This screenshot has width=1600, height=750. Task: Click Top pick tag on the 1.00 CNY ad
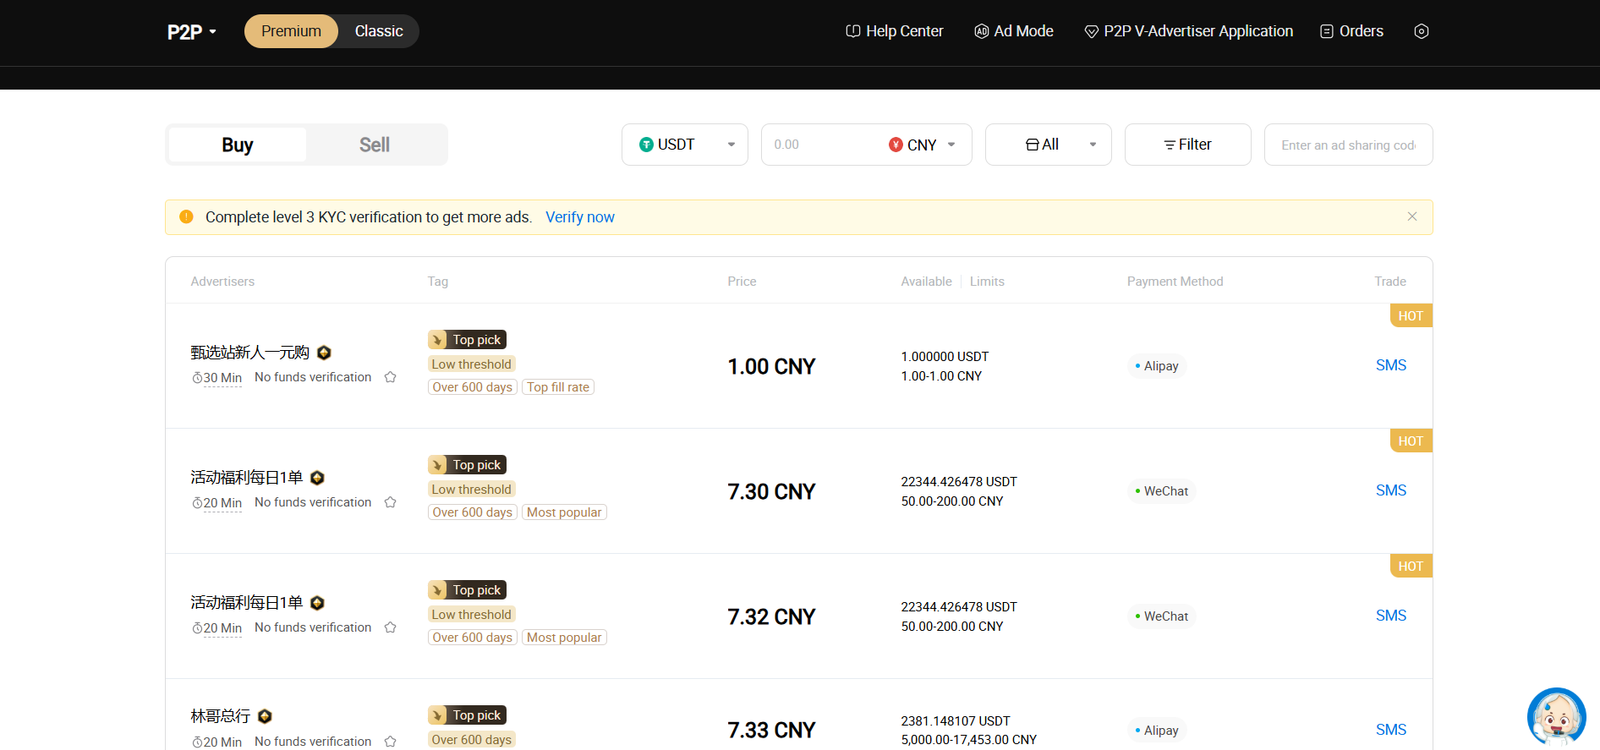click(467, 340)
